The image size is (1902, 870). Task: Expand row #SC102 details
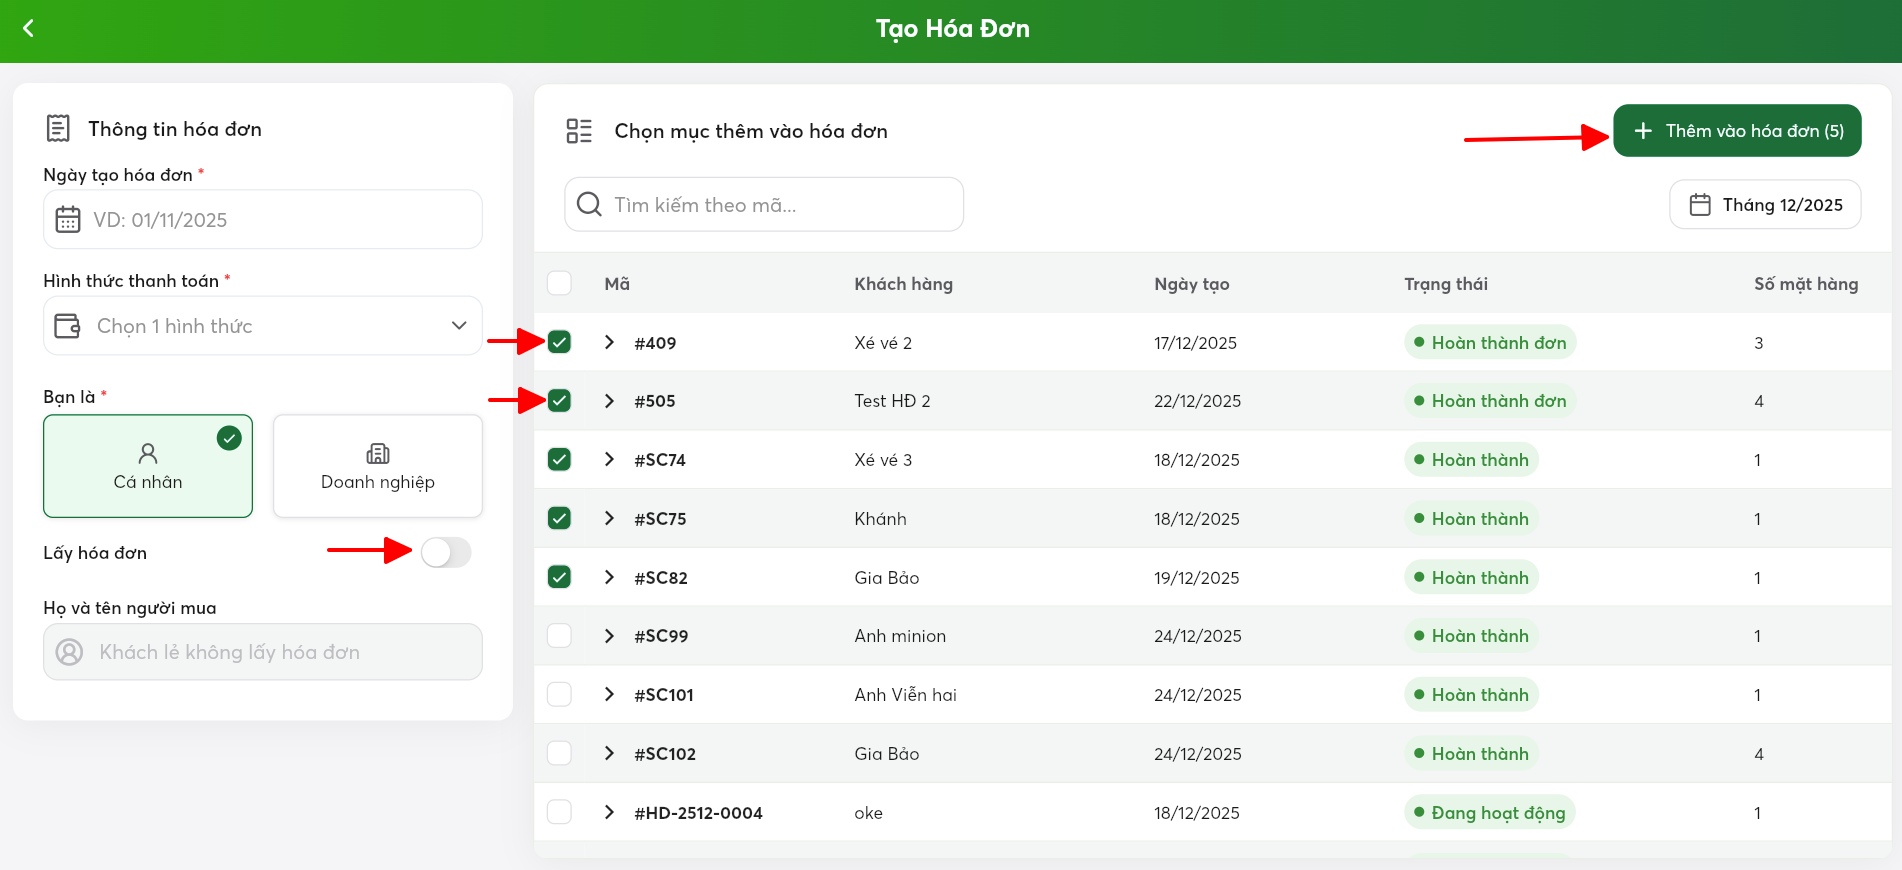(609, 753)
